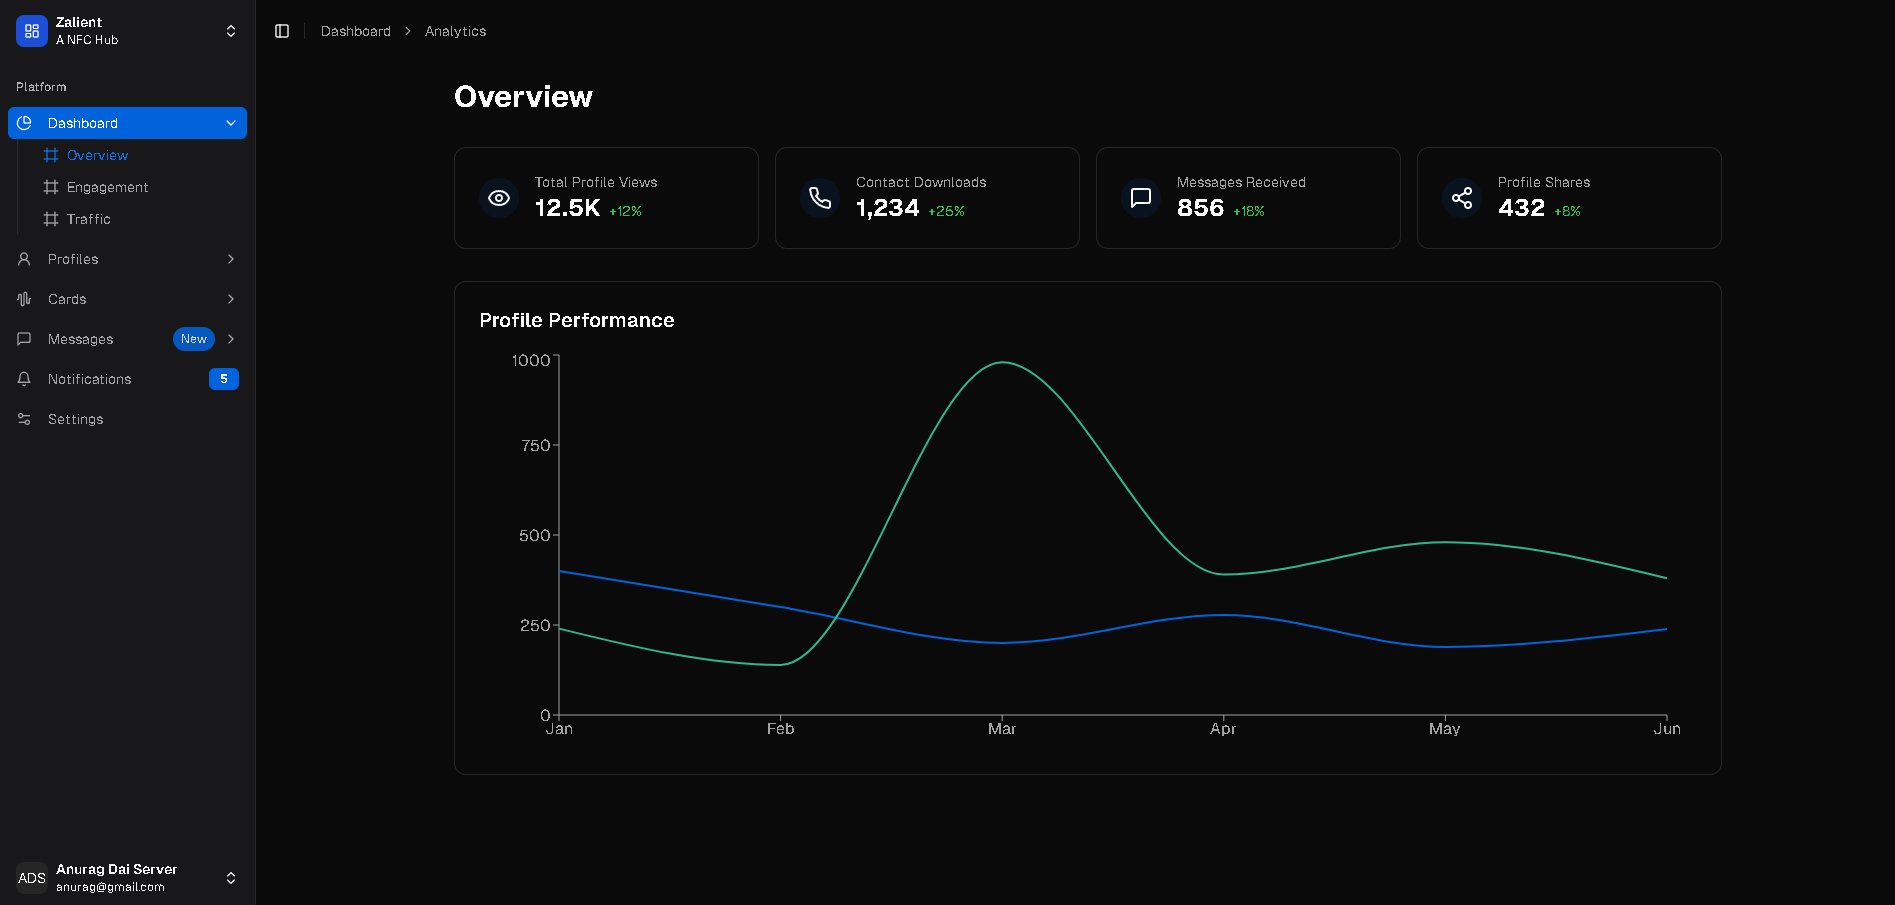Go to Dashboard breadcrumb link
This screenshot has width=1895, height=905.
pyautogui.click(x=356, y=31)
